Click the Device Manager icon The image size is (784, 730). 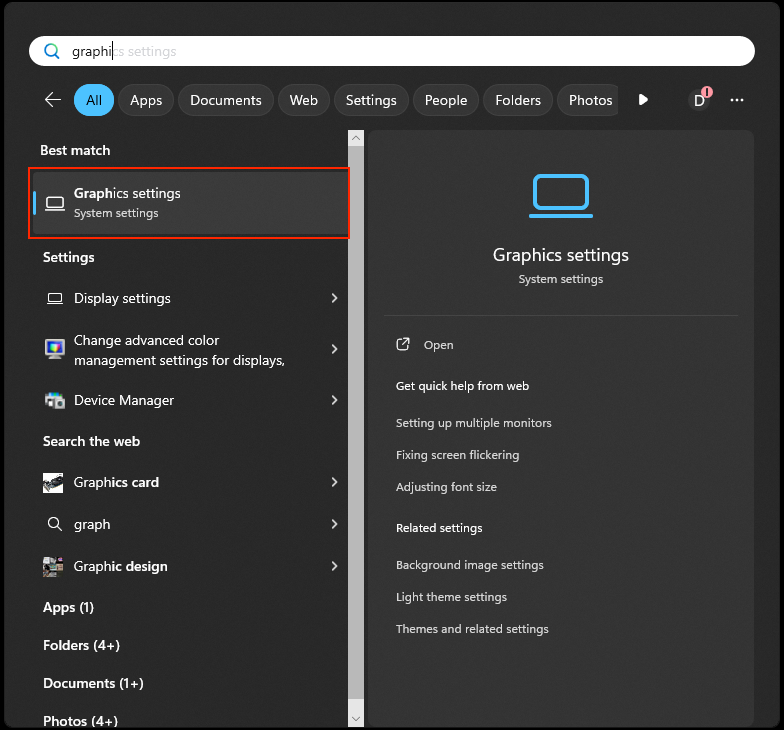(55, 400)
